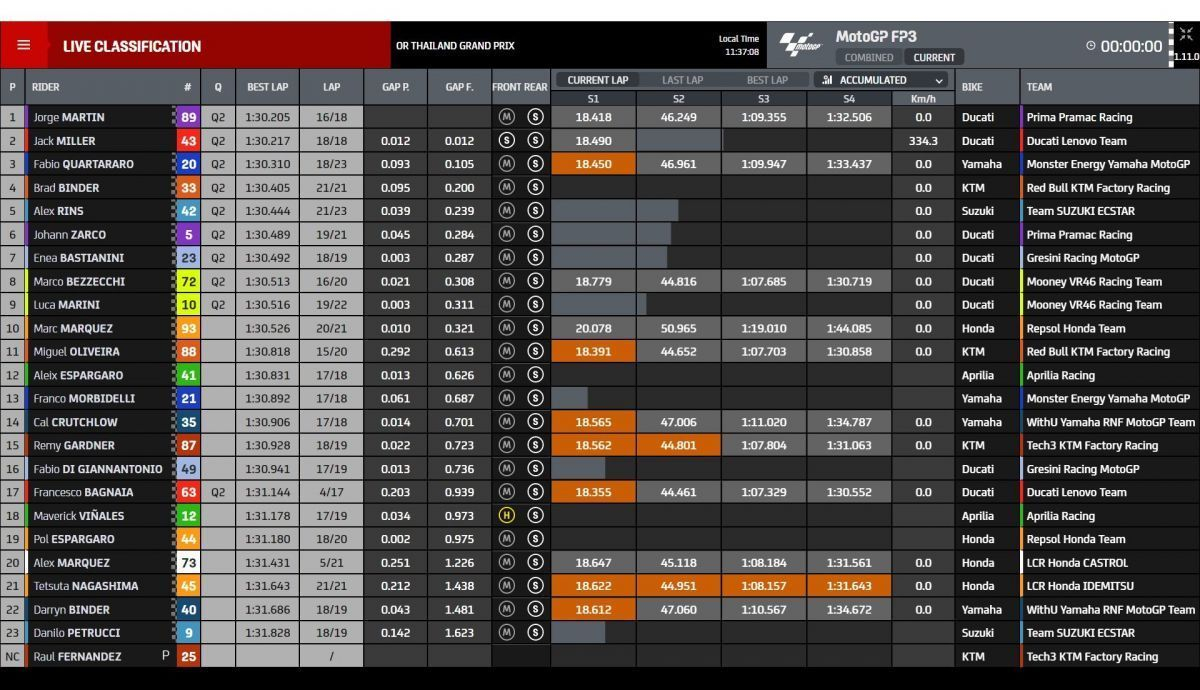Click front tyre M icon for Aleix Espargaro
The image size is (1200, 690).
click(x=507, y=375)
